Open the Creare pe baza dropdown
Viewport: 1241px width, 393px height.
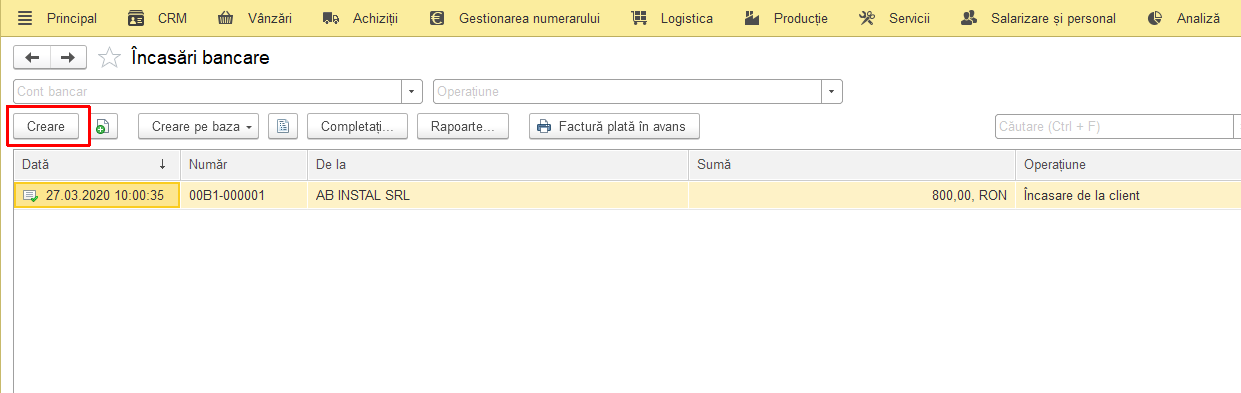(x=199, y=126)
